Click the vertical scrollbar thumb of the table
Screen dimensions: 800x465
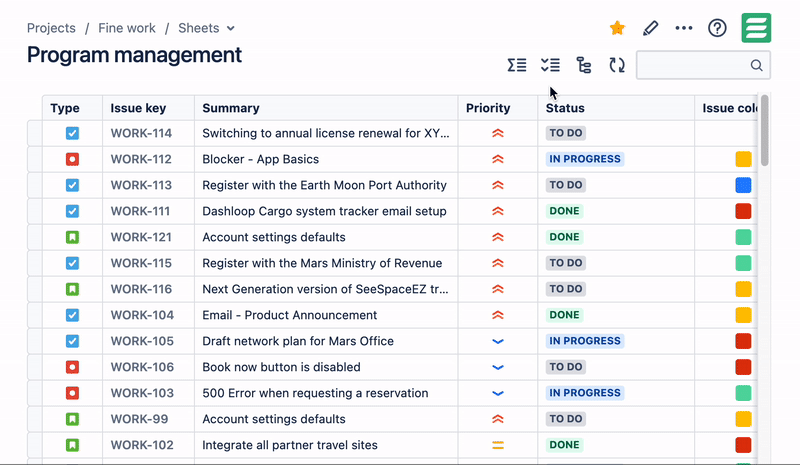coord(764,131)
